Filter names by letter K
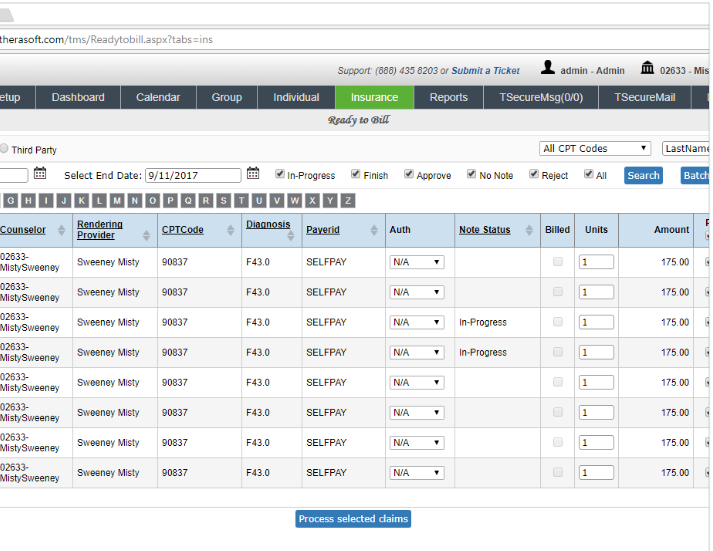Image resolution: width=713 pixels, height=551 pixels. [x=81, y=200]
